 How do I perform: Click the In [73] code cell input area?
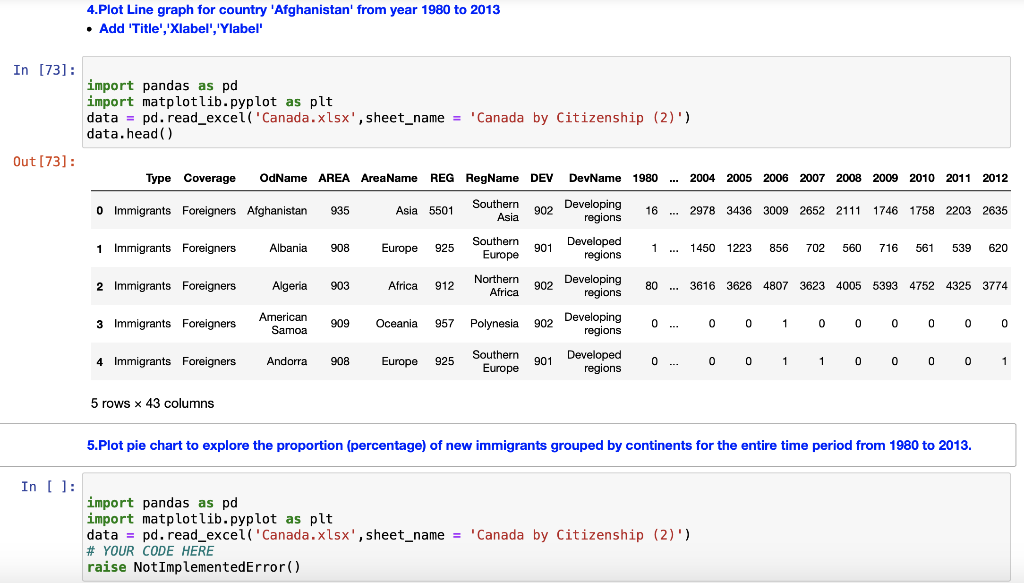pos(546,102)
